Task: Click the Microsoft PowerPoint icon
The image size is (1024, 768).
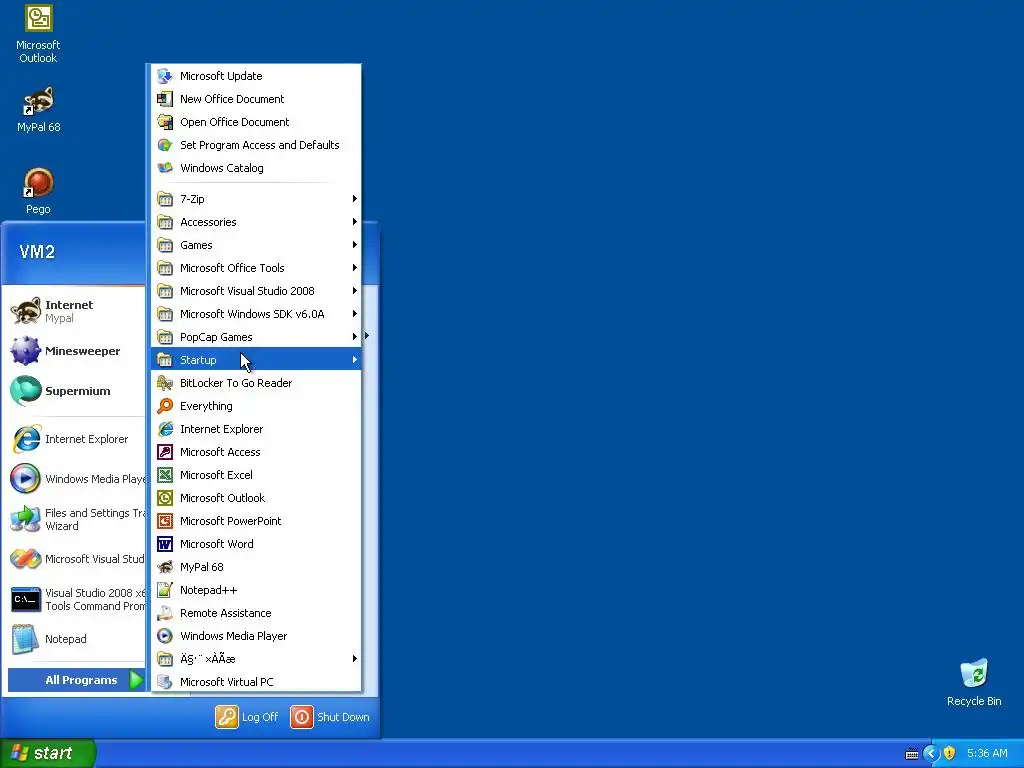Action: pos(165,521)
